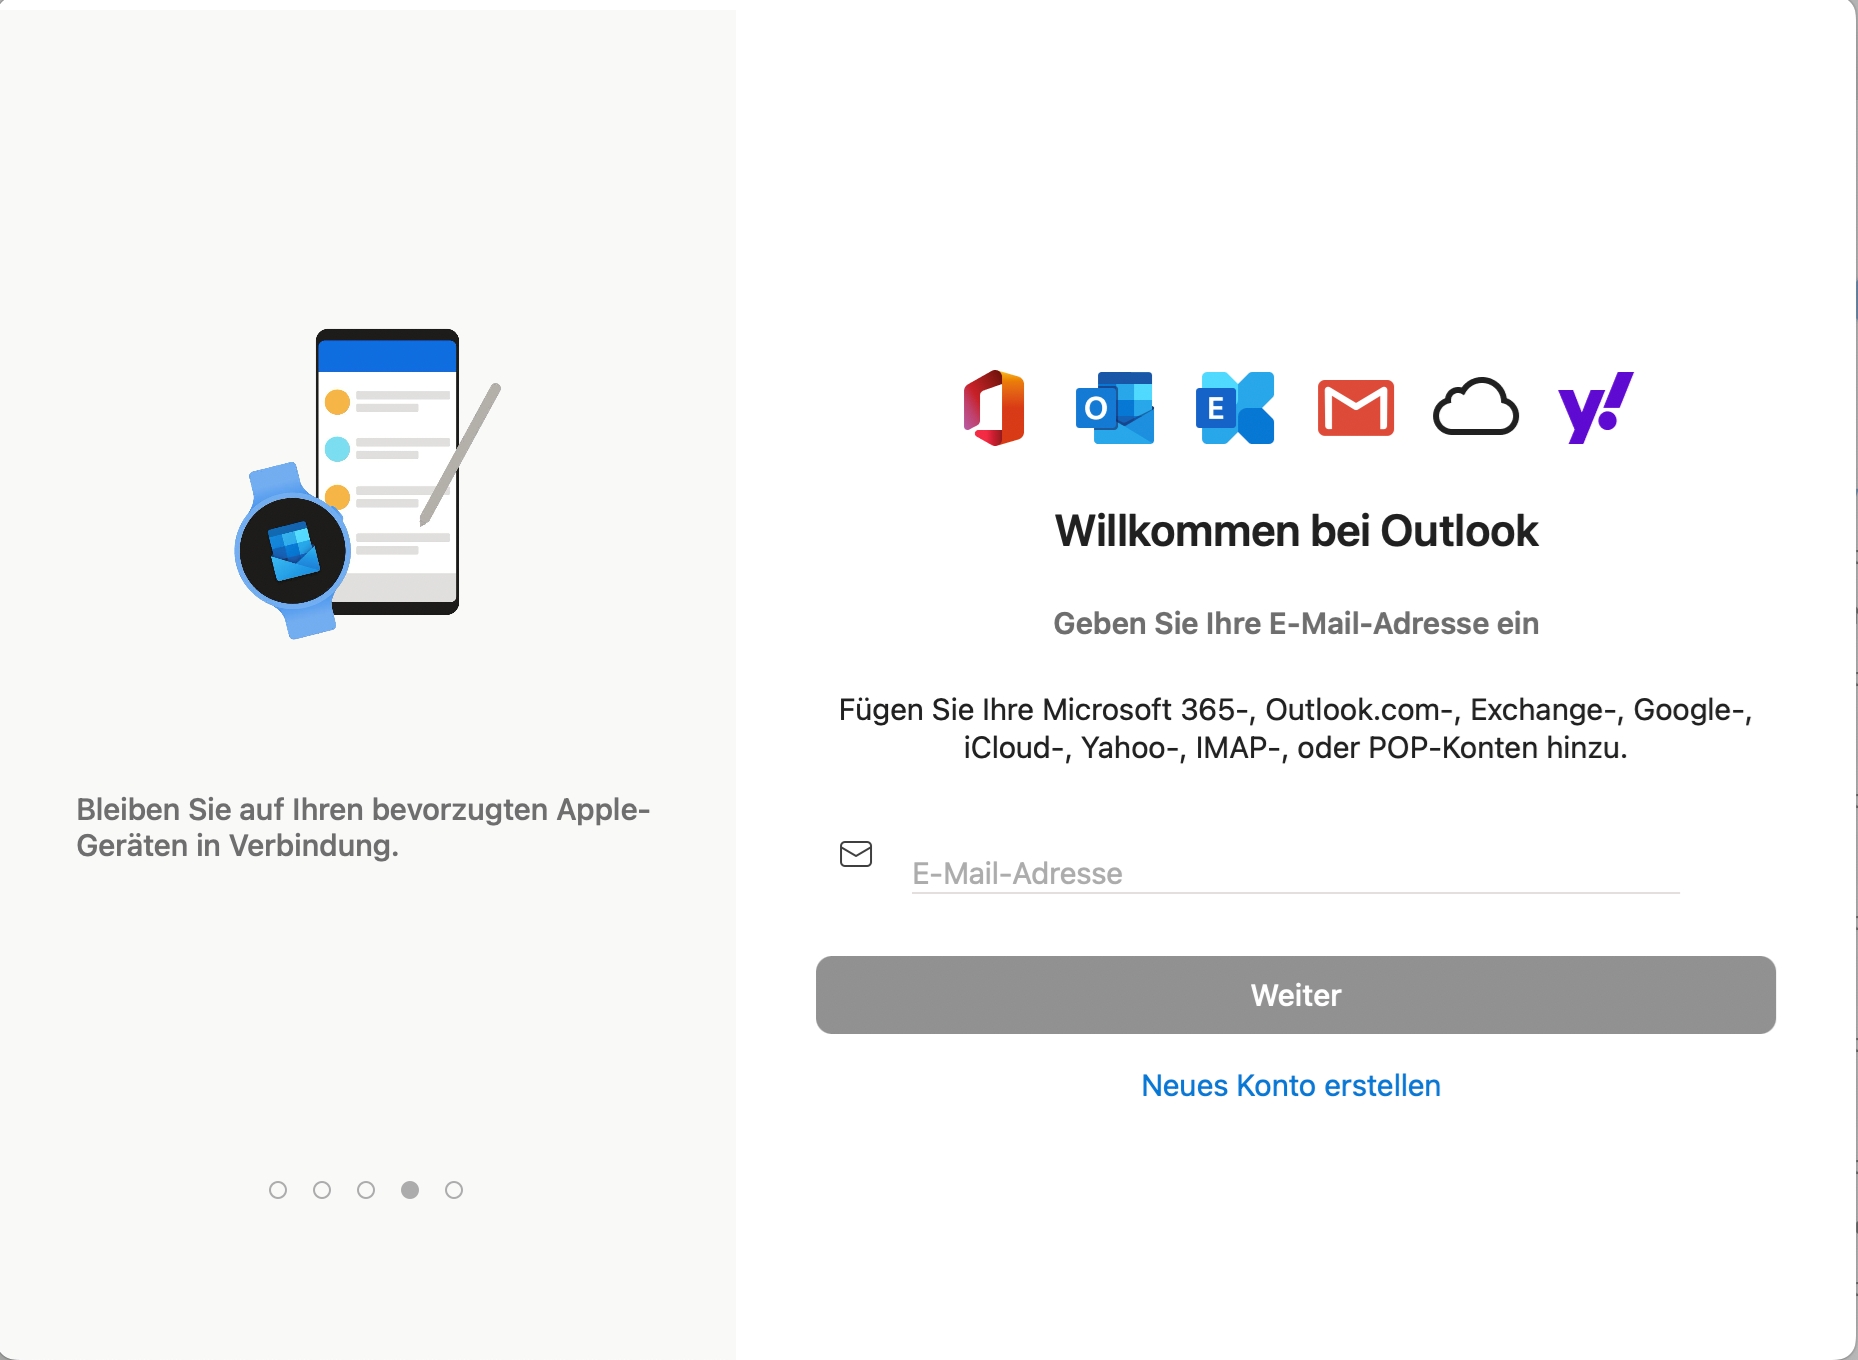Screen dimensions: 1858x1360
Task: Click the Microsoft 365 Office logo icon
Action: [x=994, y=408]
